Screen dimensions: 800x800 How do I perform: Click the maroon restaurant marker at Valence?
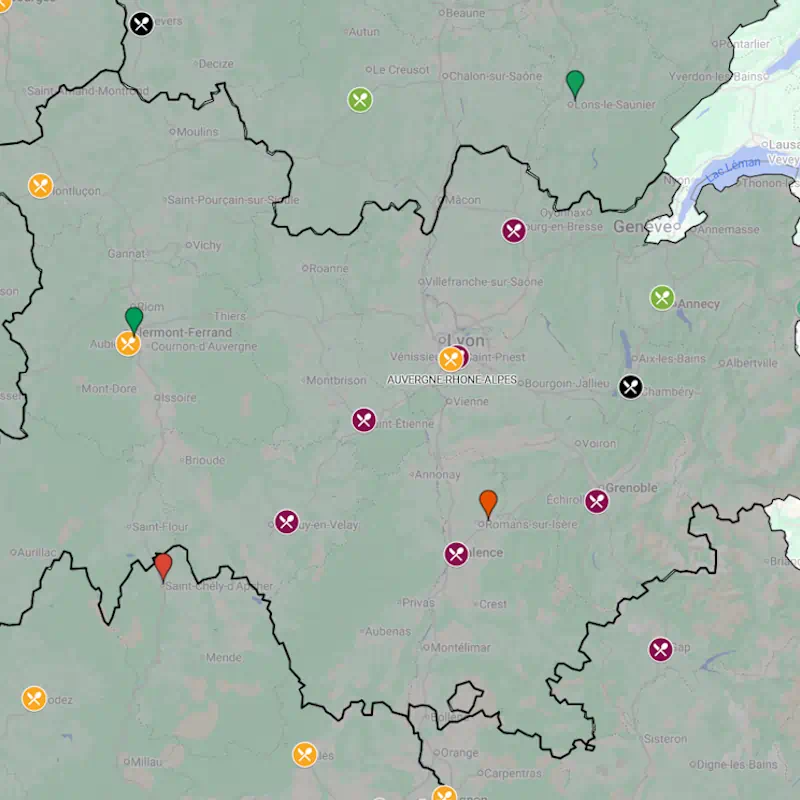coord(456,554)
